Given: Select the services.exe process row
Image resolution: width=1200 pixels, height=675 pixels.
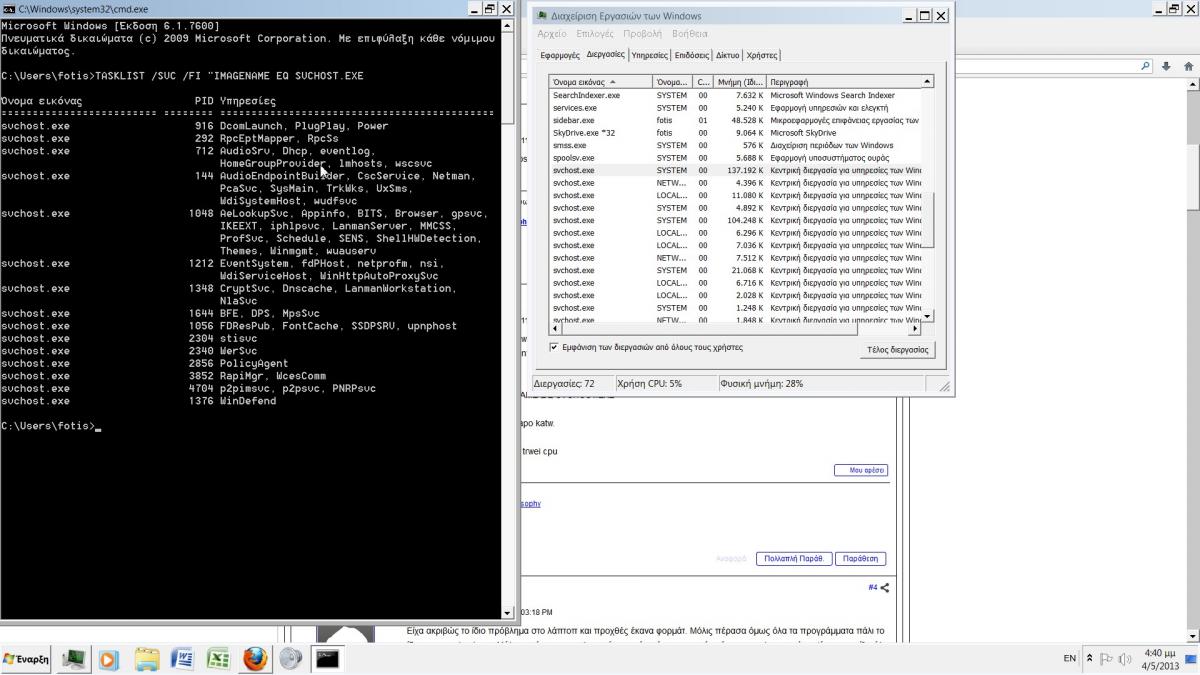Looking at the screenshot, I should click(735, 108).
